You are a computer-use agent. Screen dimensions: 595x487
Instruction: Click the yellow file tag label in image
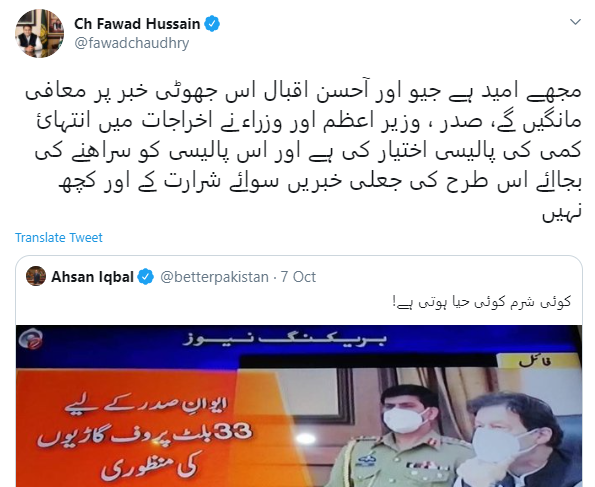(541, 361)
